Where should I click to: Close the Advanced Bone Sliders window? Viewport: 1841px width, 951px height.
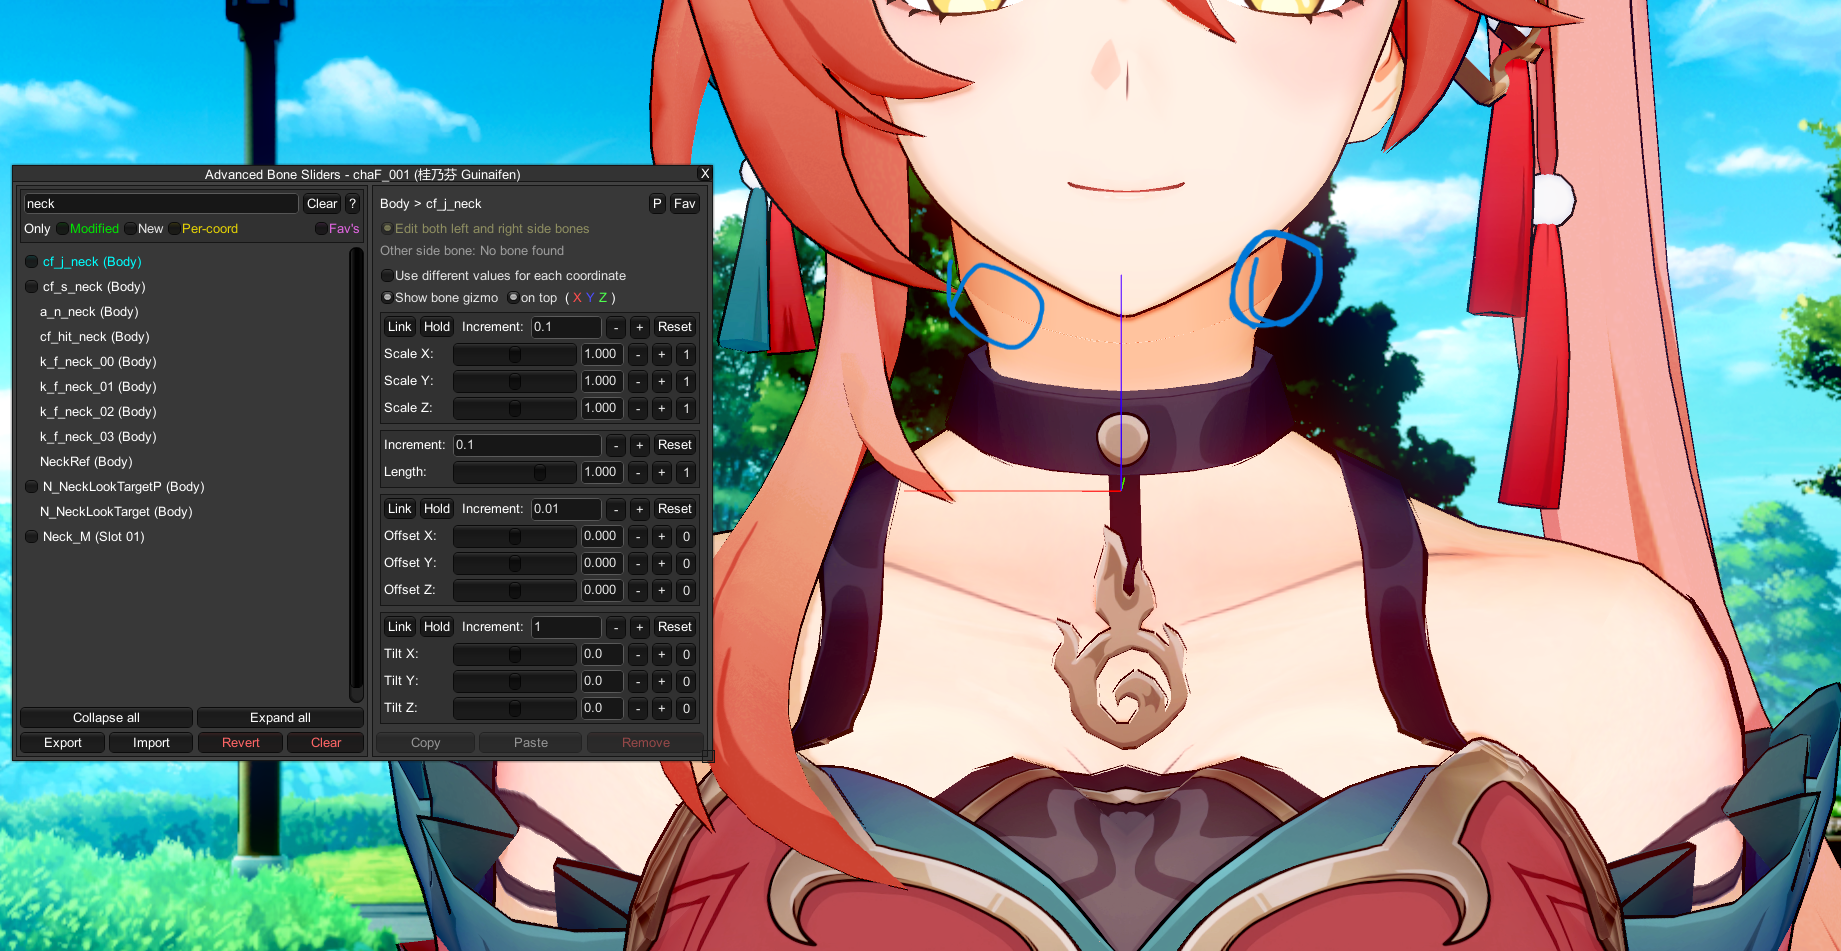(x=705, y=174)
